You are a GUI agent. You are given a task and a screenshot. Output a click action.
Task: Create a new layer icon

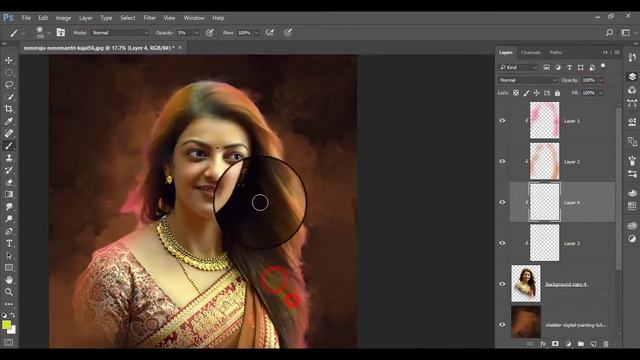click(593, 344)
